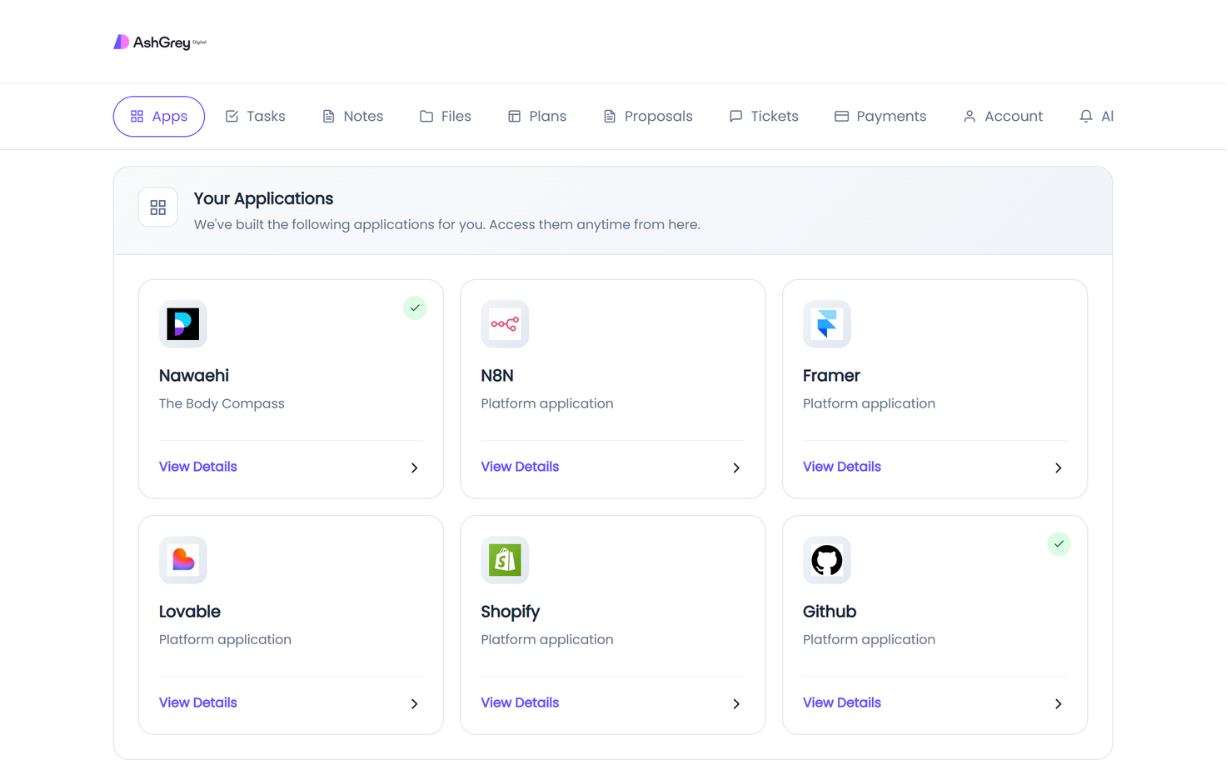Switch to the Tasks tab
This screenshot has height=780, width=1228.
tap(255, 117)
